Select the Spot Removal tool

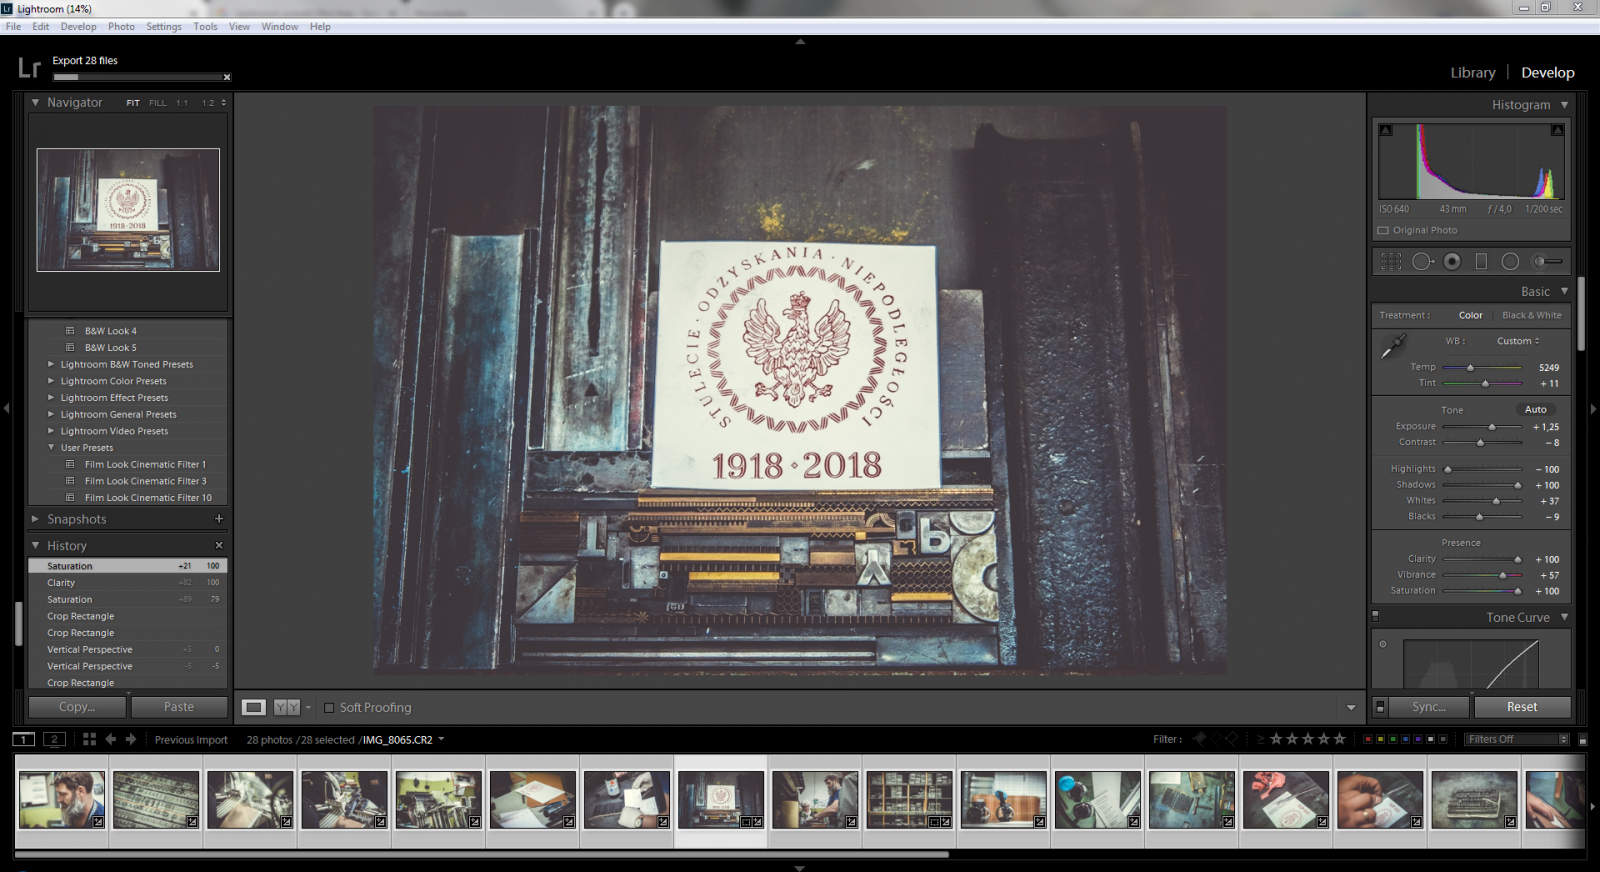(1421, 262)
